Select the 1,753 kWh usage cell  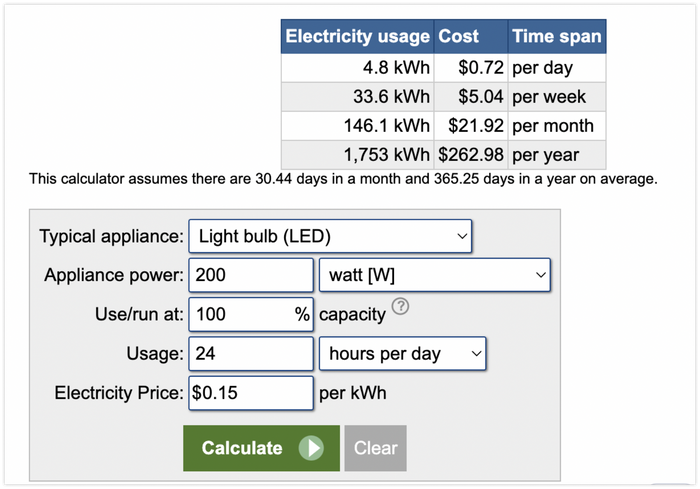358,155
